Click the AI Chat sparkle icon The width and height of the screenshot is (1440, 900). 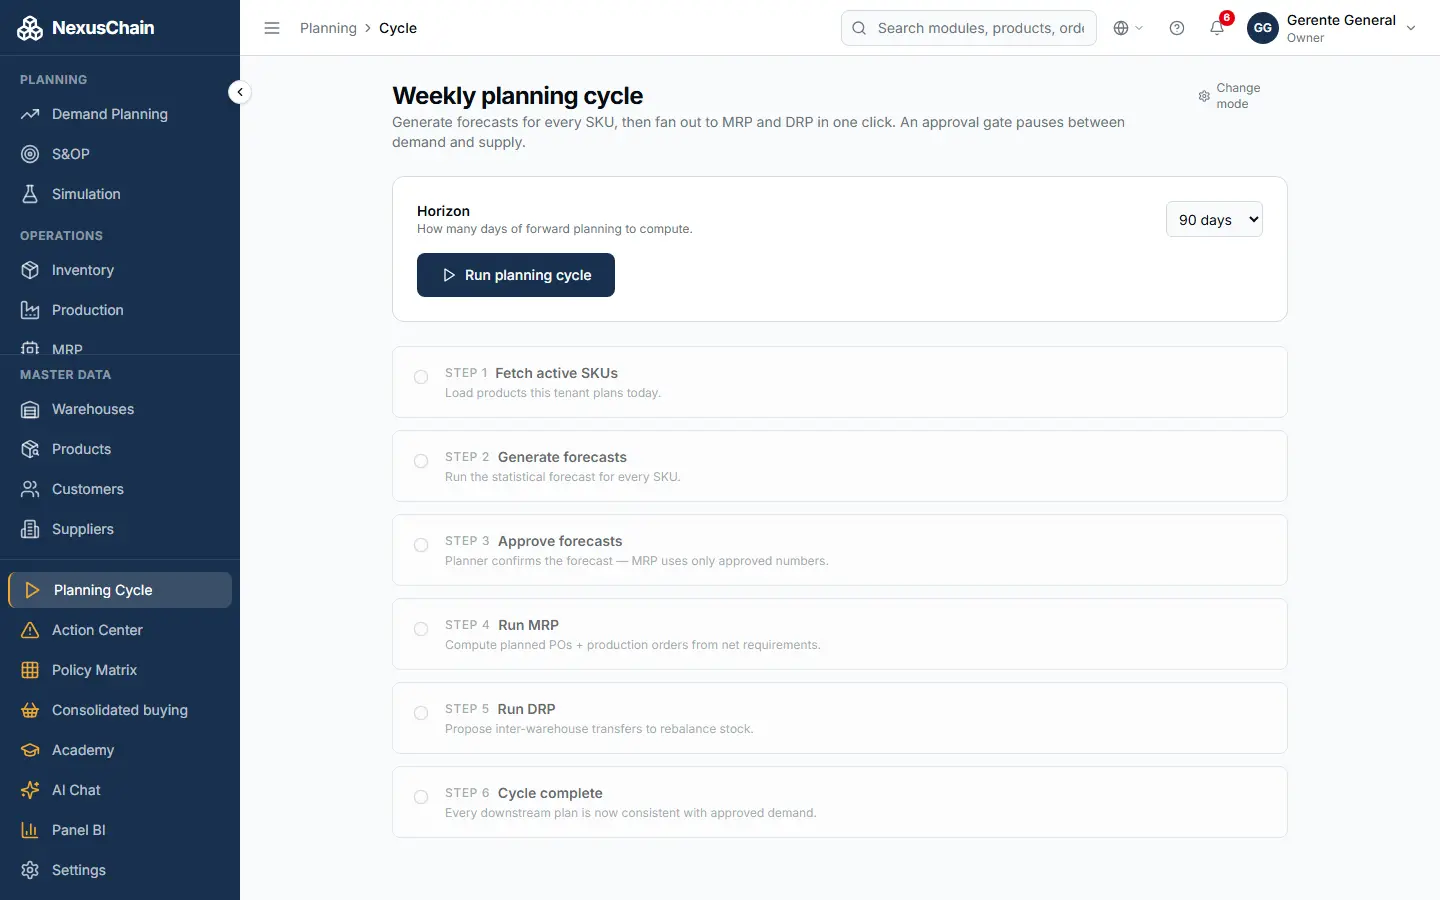coord(30,790)
